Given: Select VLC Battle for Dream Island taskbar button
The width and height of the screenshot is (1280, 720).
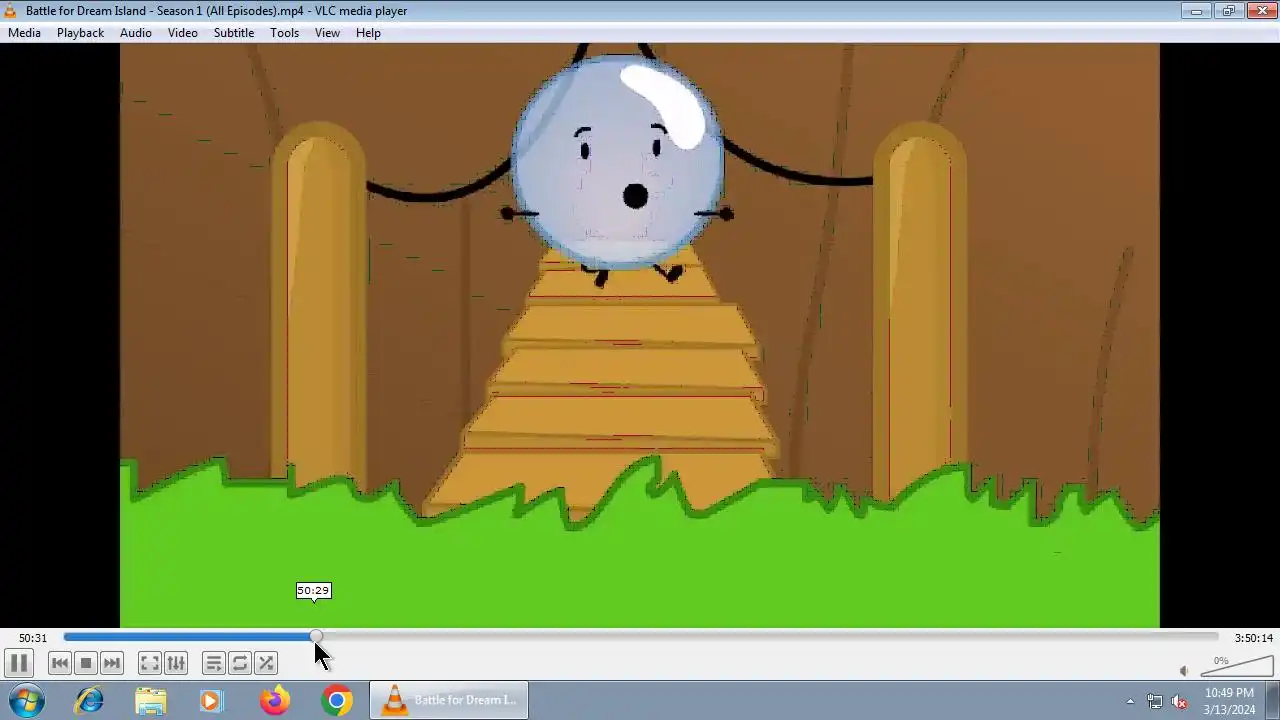Looking at the screenshot, I should [449, 700].
